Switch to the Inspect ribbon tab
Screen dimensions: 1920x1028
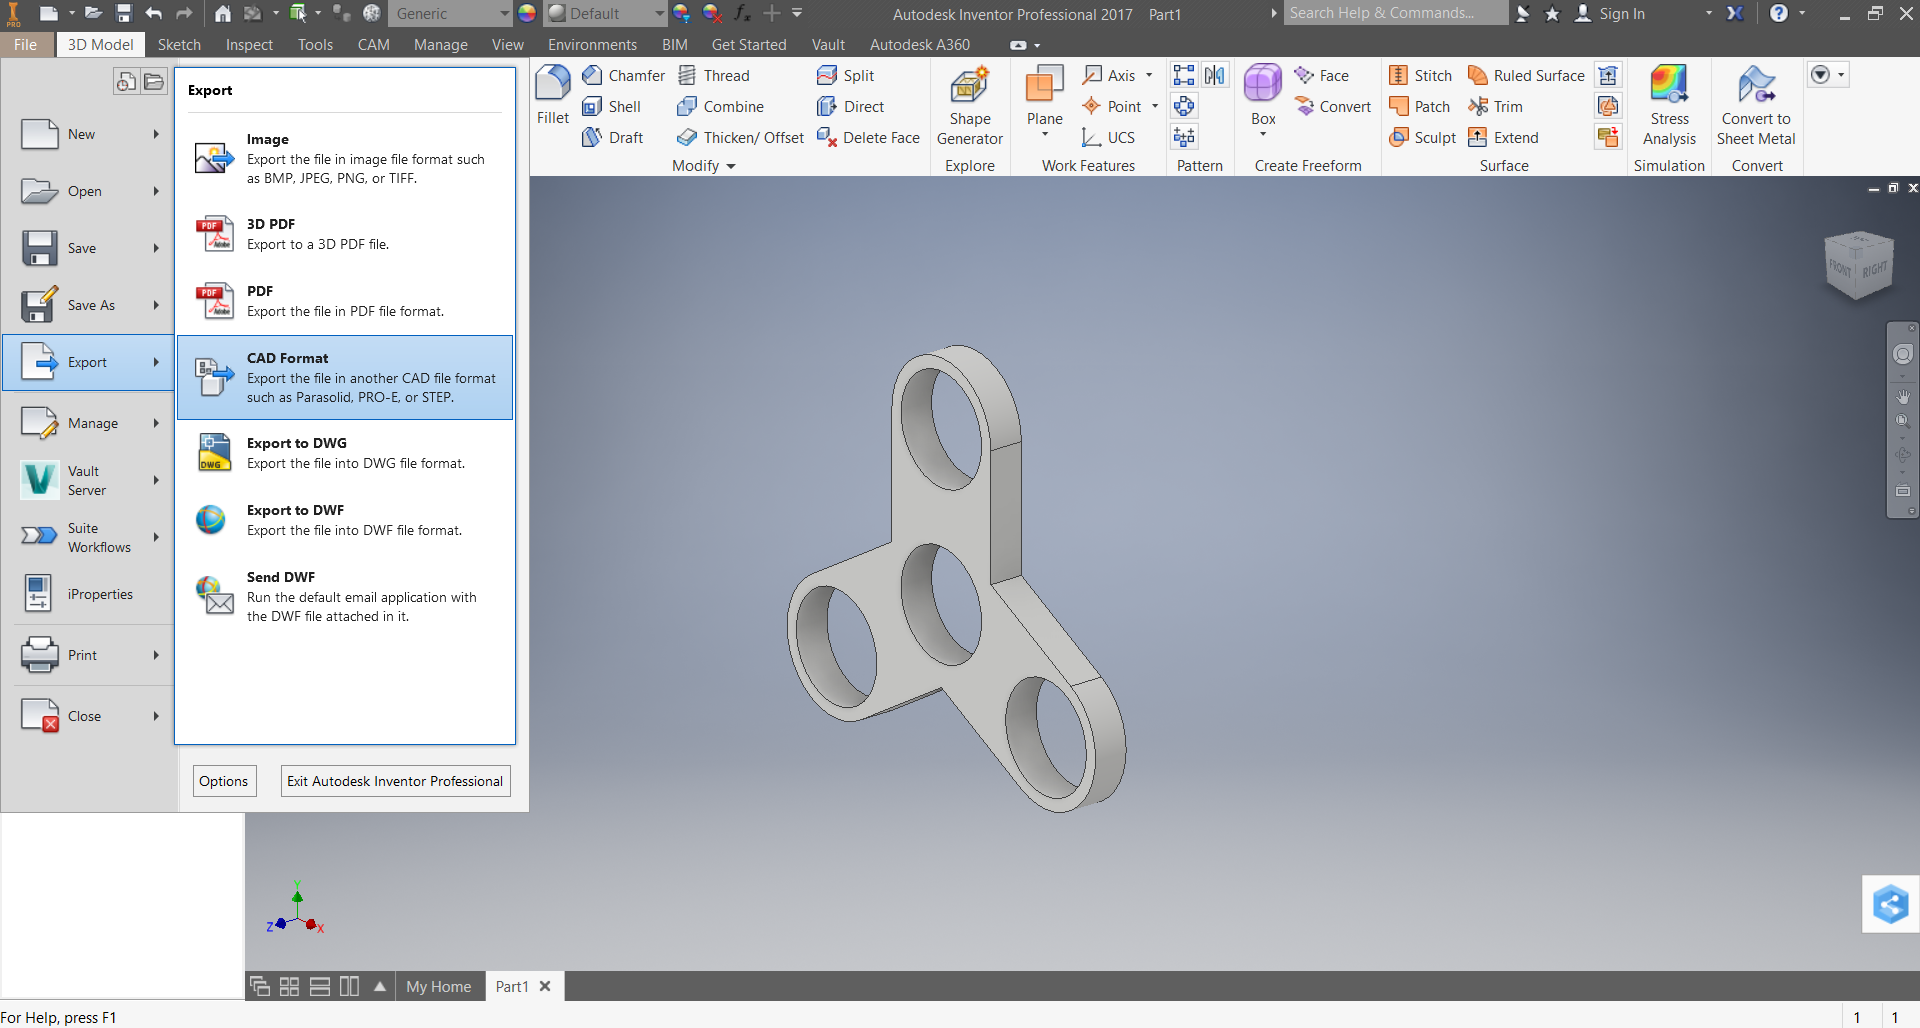tap(249, 45)
